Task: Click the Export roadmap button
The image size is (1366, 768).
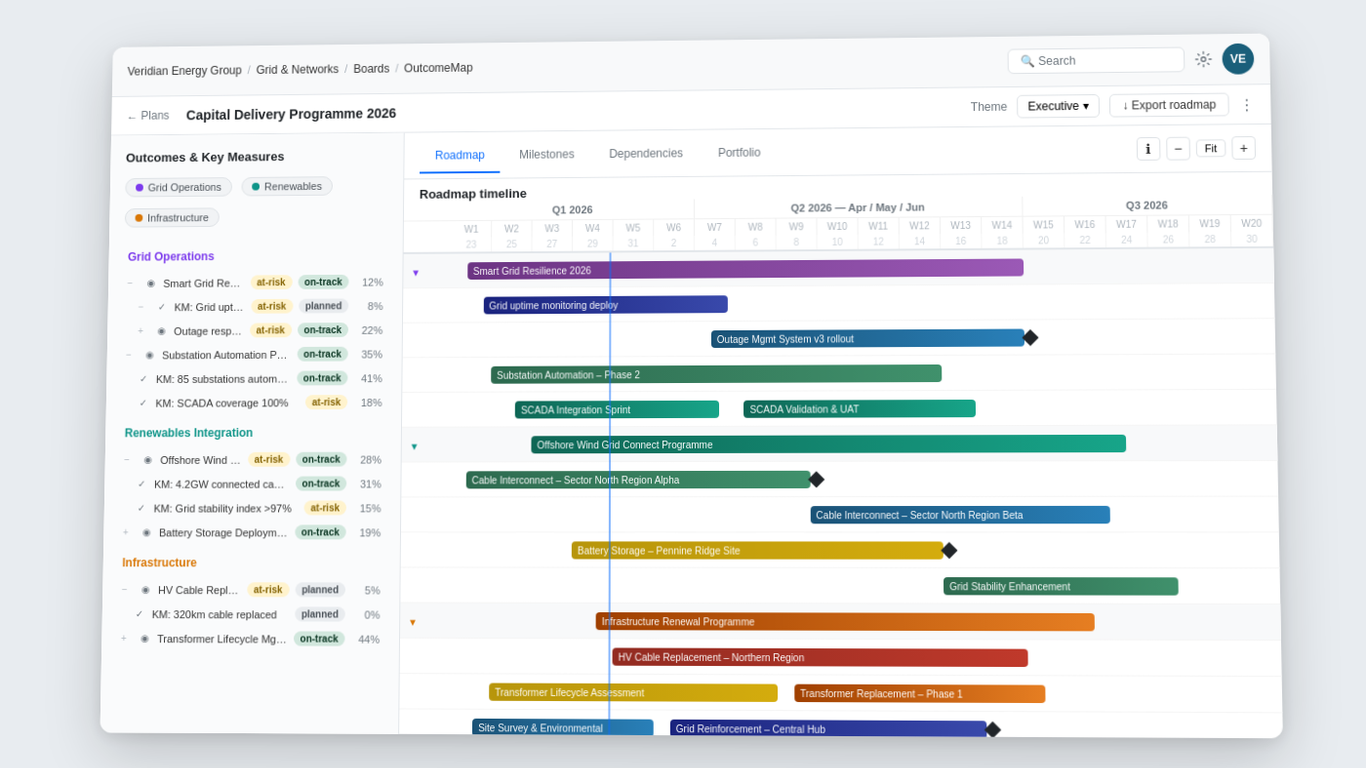Action: tap(1168, 104)
